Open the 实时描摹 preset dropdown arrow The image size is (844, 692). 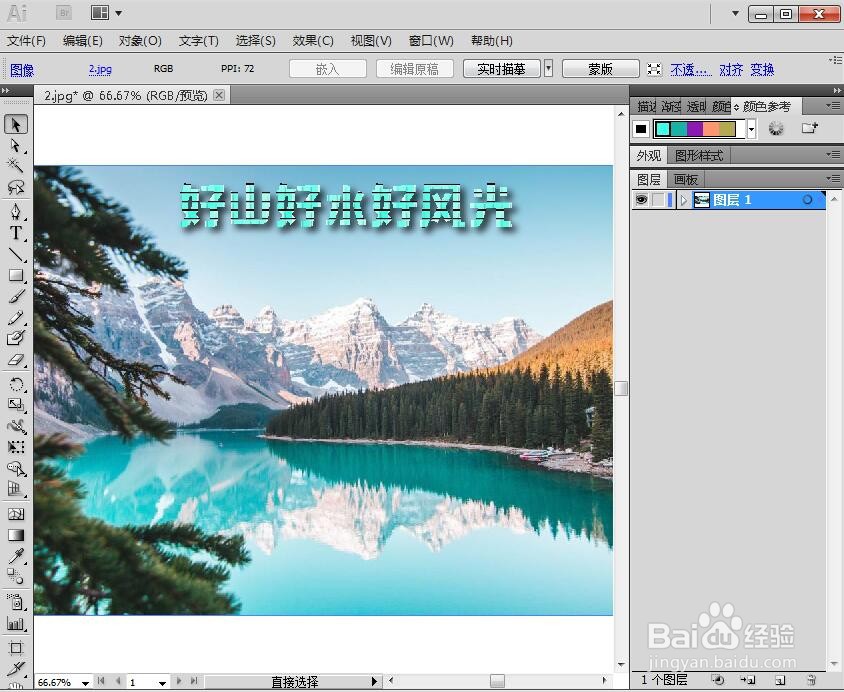click(x=546, y=69)
